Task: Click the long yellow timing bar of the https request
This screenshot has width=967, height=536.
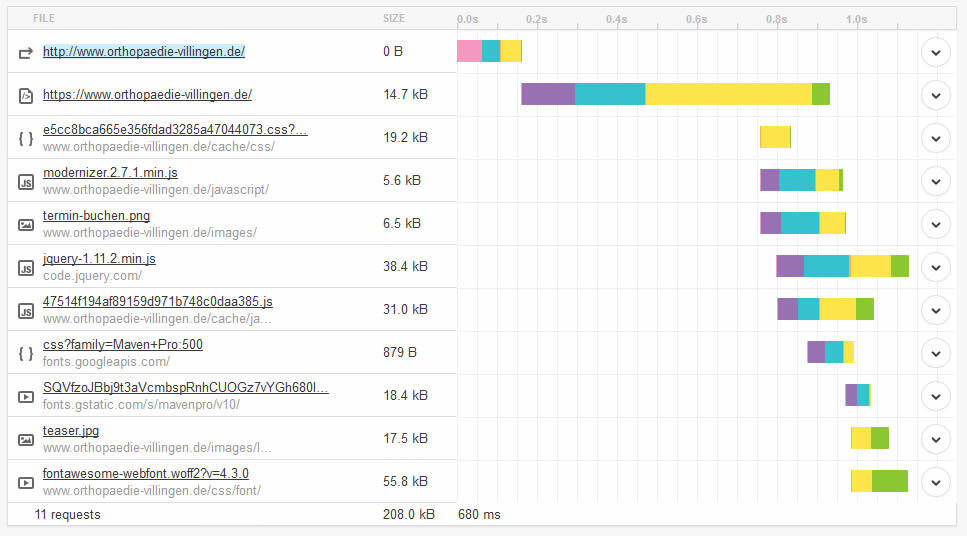Action: click(728, 94)
